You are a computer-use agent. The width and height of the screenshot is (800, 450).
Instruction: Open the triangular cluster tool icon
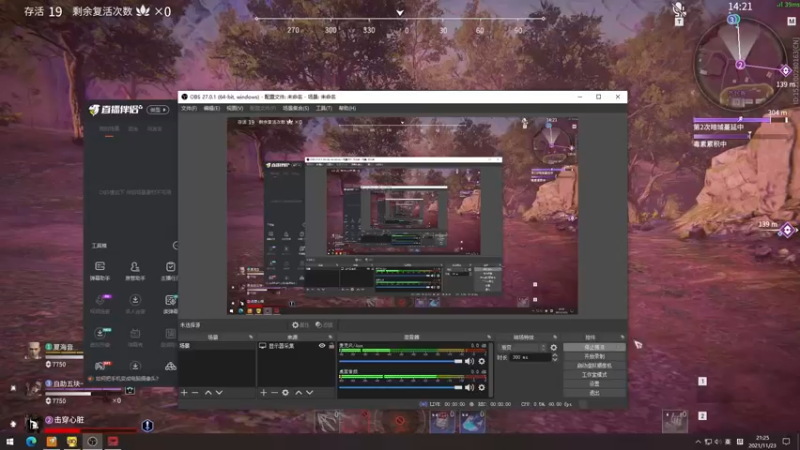point(170,366)
